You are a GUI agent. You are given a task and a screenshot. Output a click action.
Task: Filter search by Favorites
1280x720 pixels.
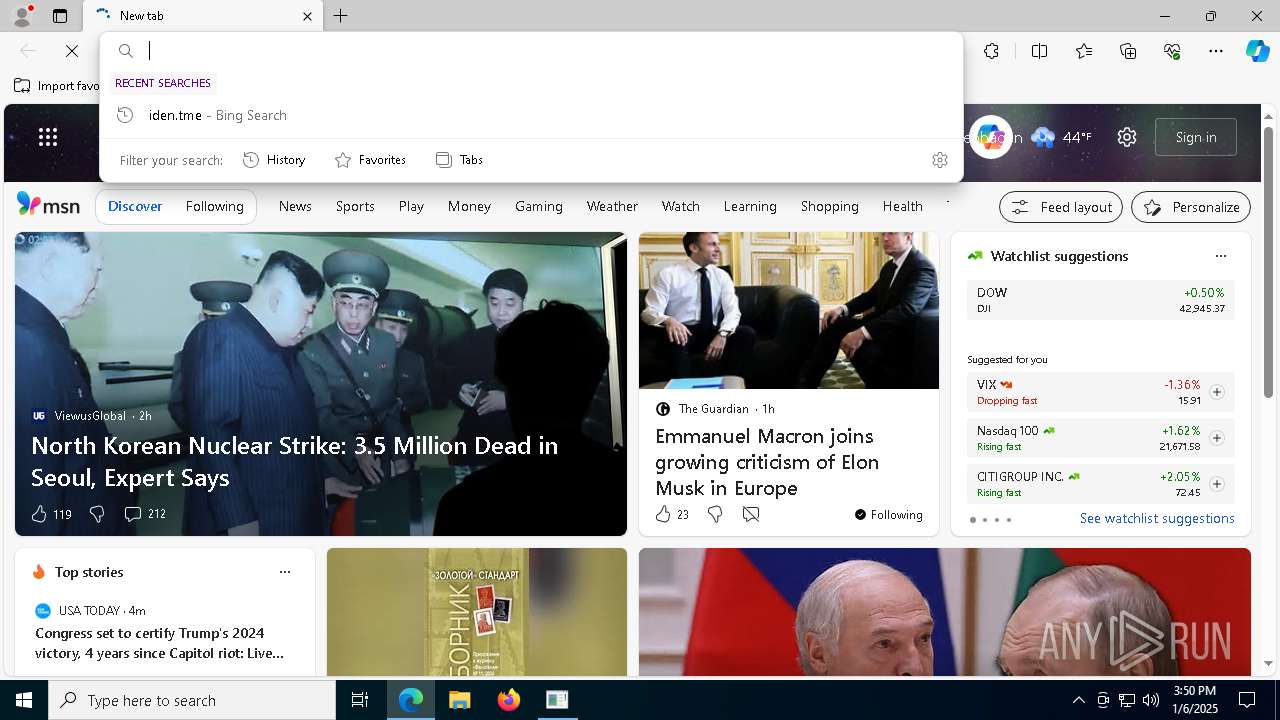(x=370, y=160)
